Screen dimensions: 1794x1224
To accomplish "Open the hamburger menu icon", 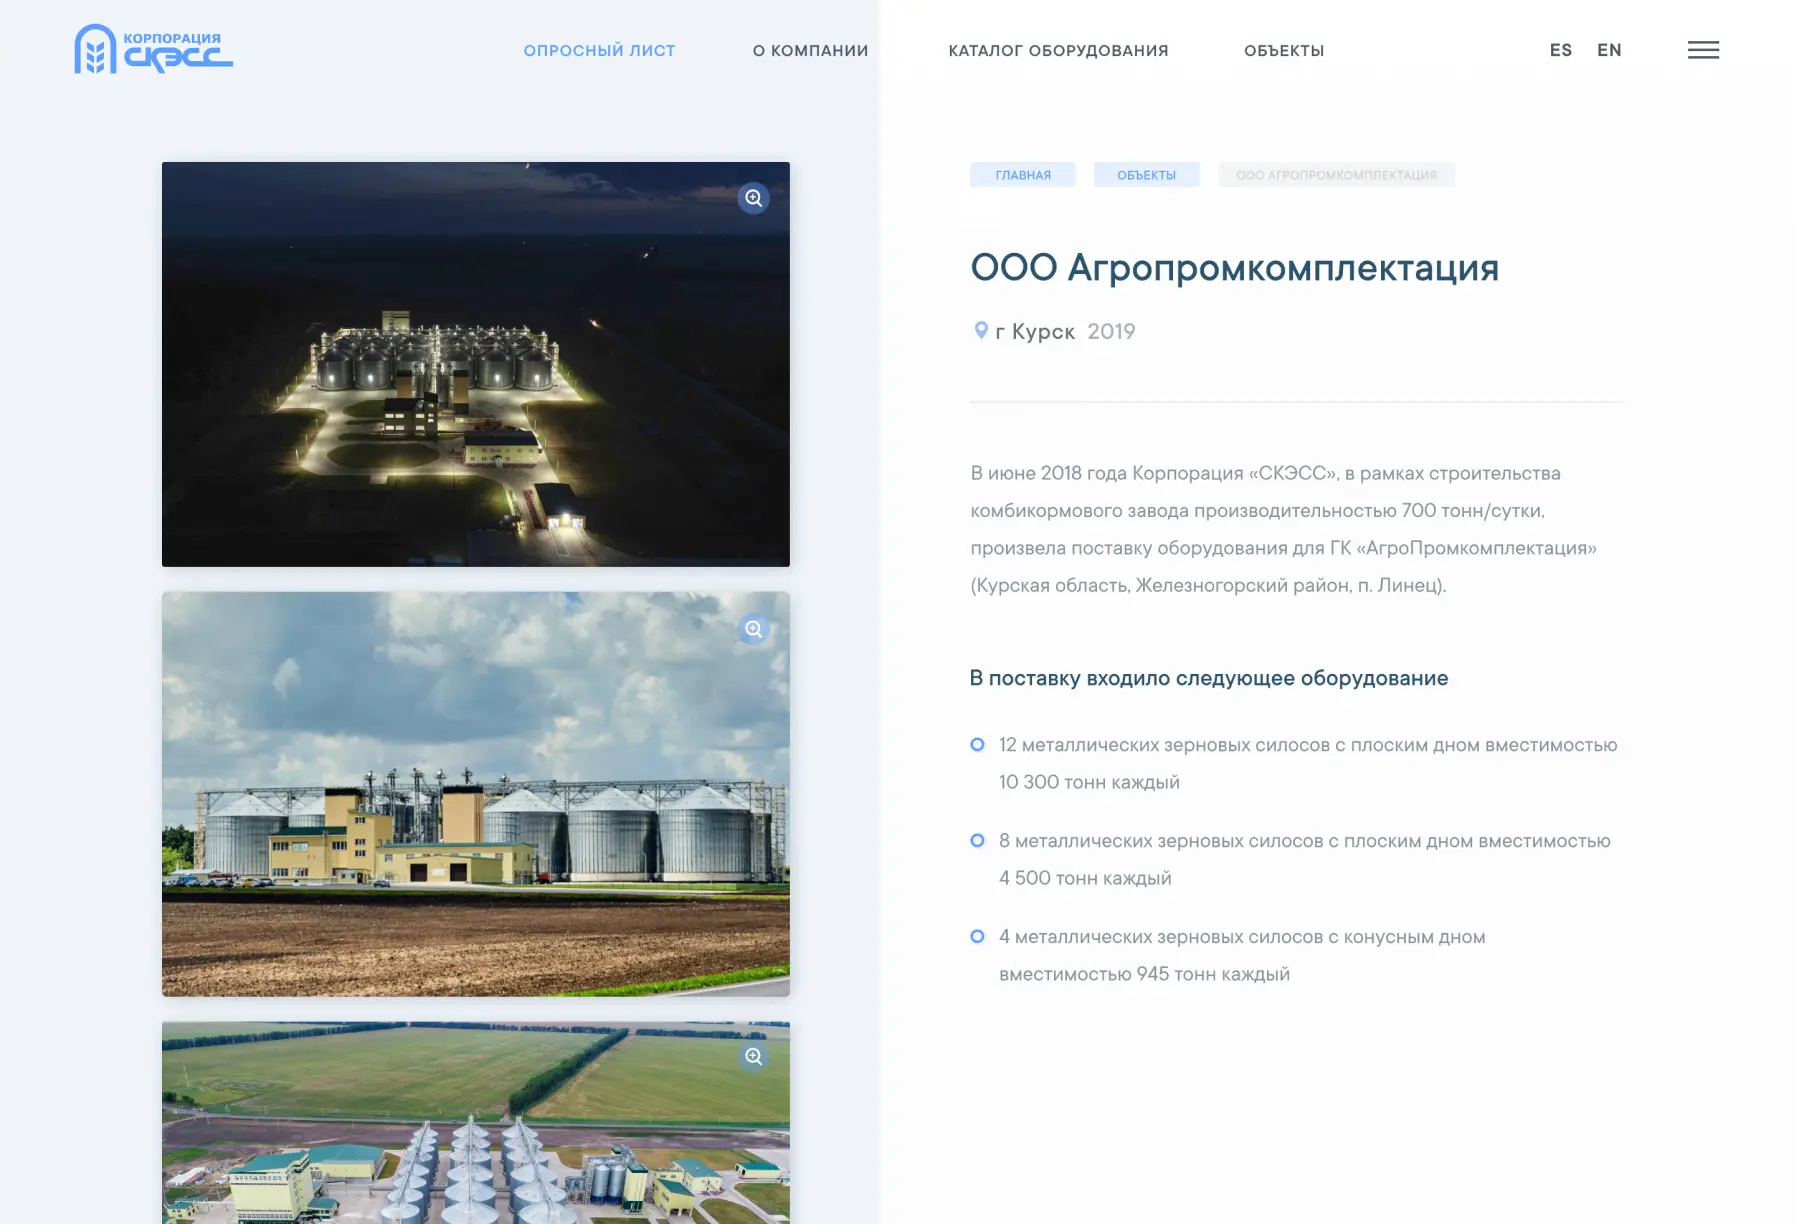I will 1703,50.
